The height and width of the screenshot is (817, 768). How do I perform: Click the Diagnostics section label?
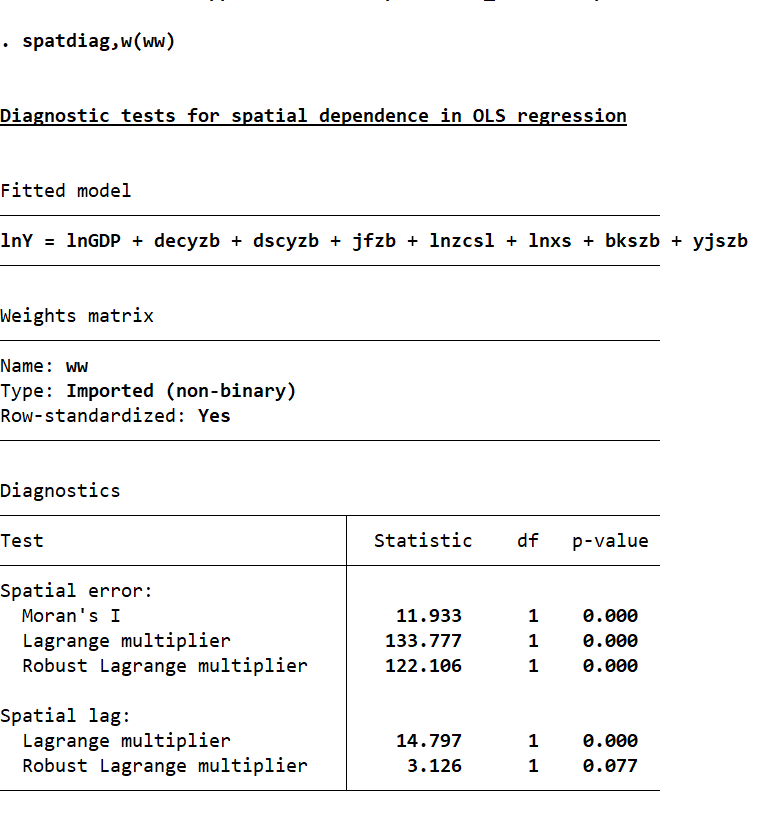tap(60, 490)
